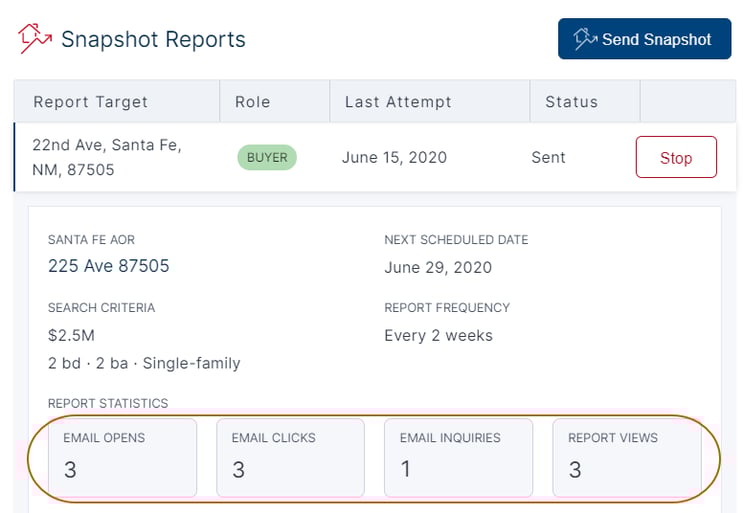Screen dimensions: 743x513
Task: Click the house icon inside Send Snapshot button
Action: click(585, 39)
